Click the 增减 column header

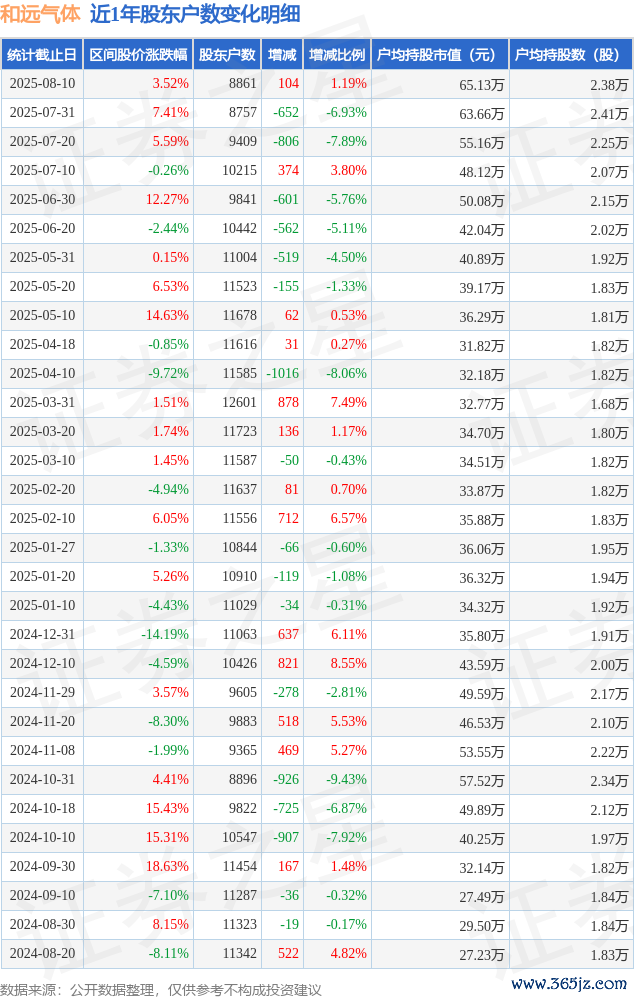pos(283,55)
